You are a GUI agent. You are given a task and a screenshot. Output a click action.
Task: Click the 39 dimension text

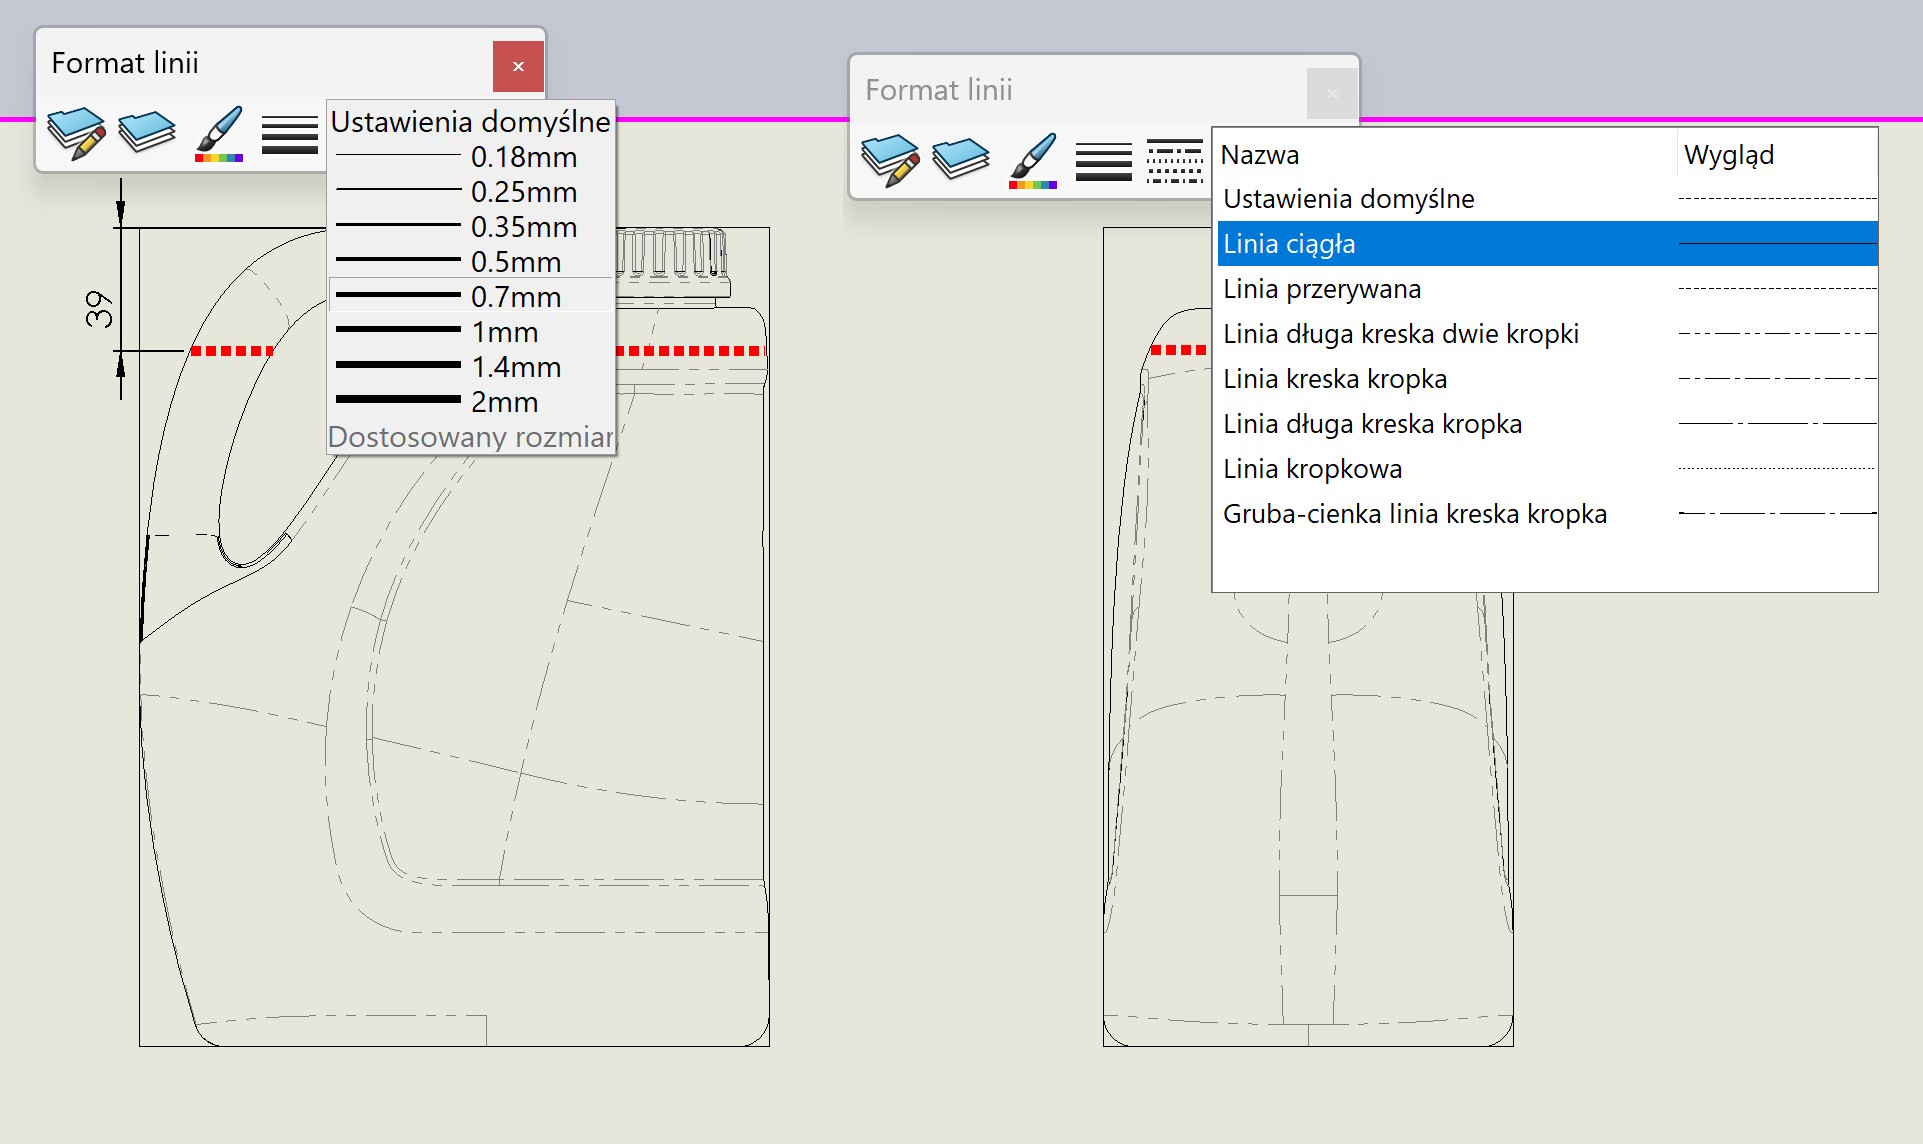tap(99, 309)
